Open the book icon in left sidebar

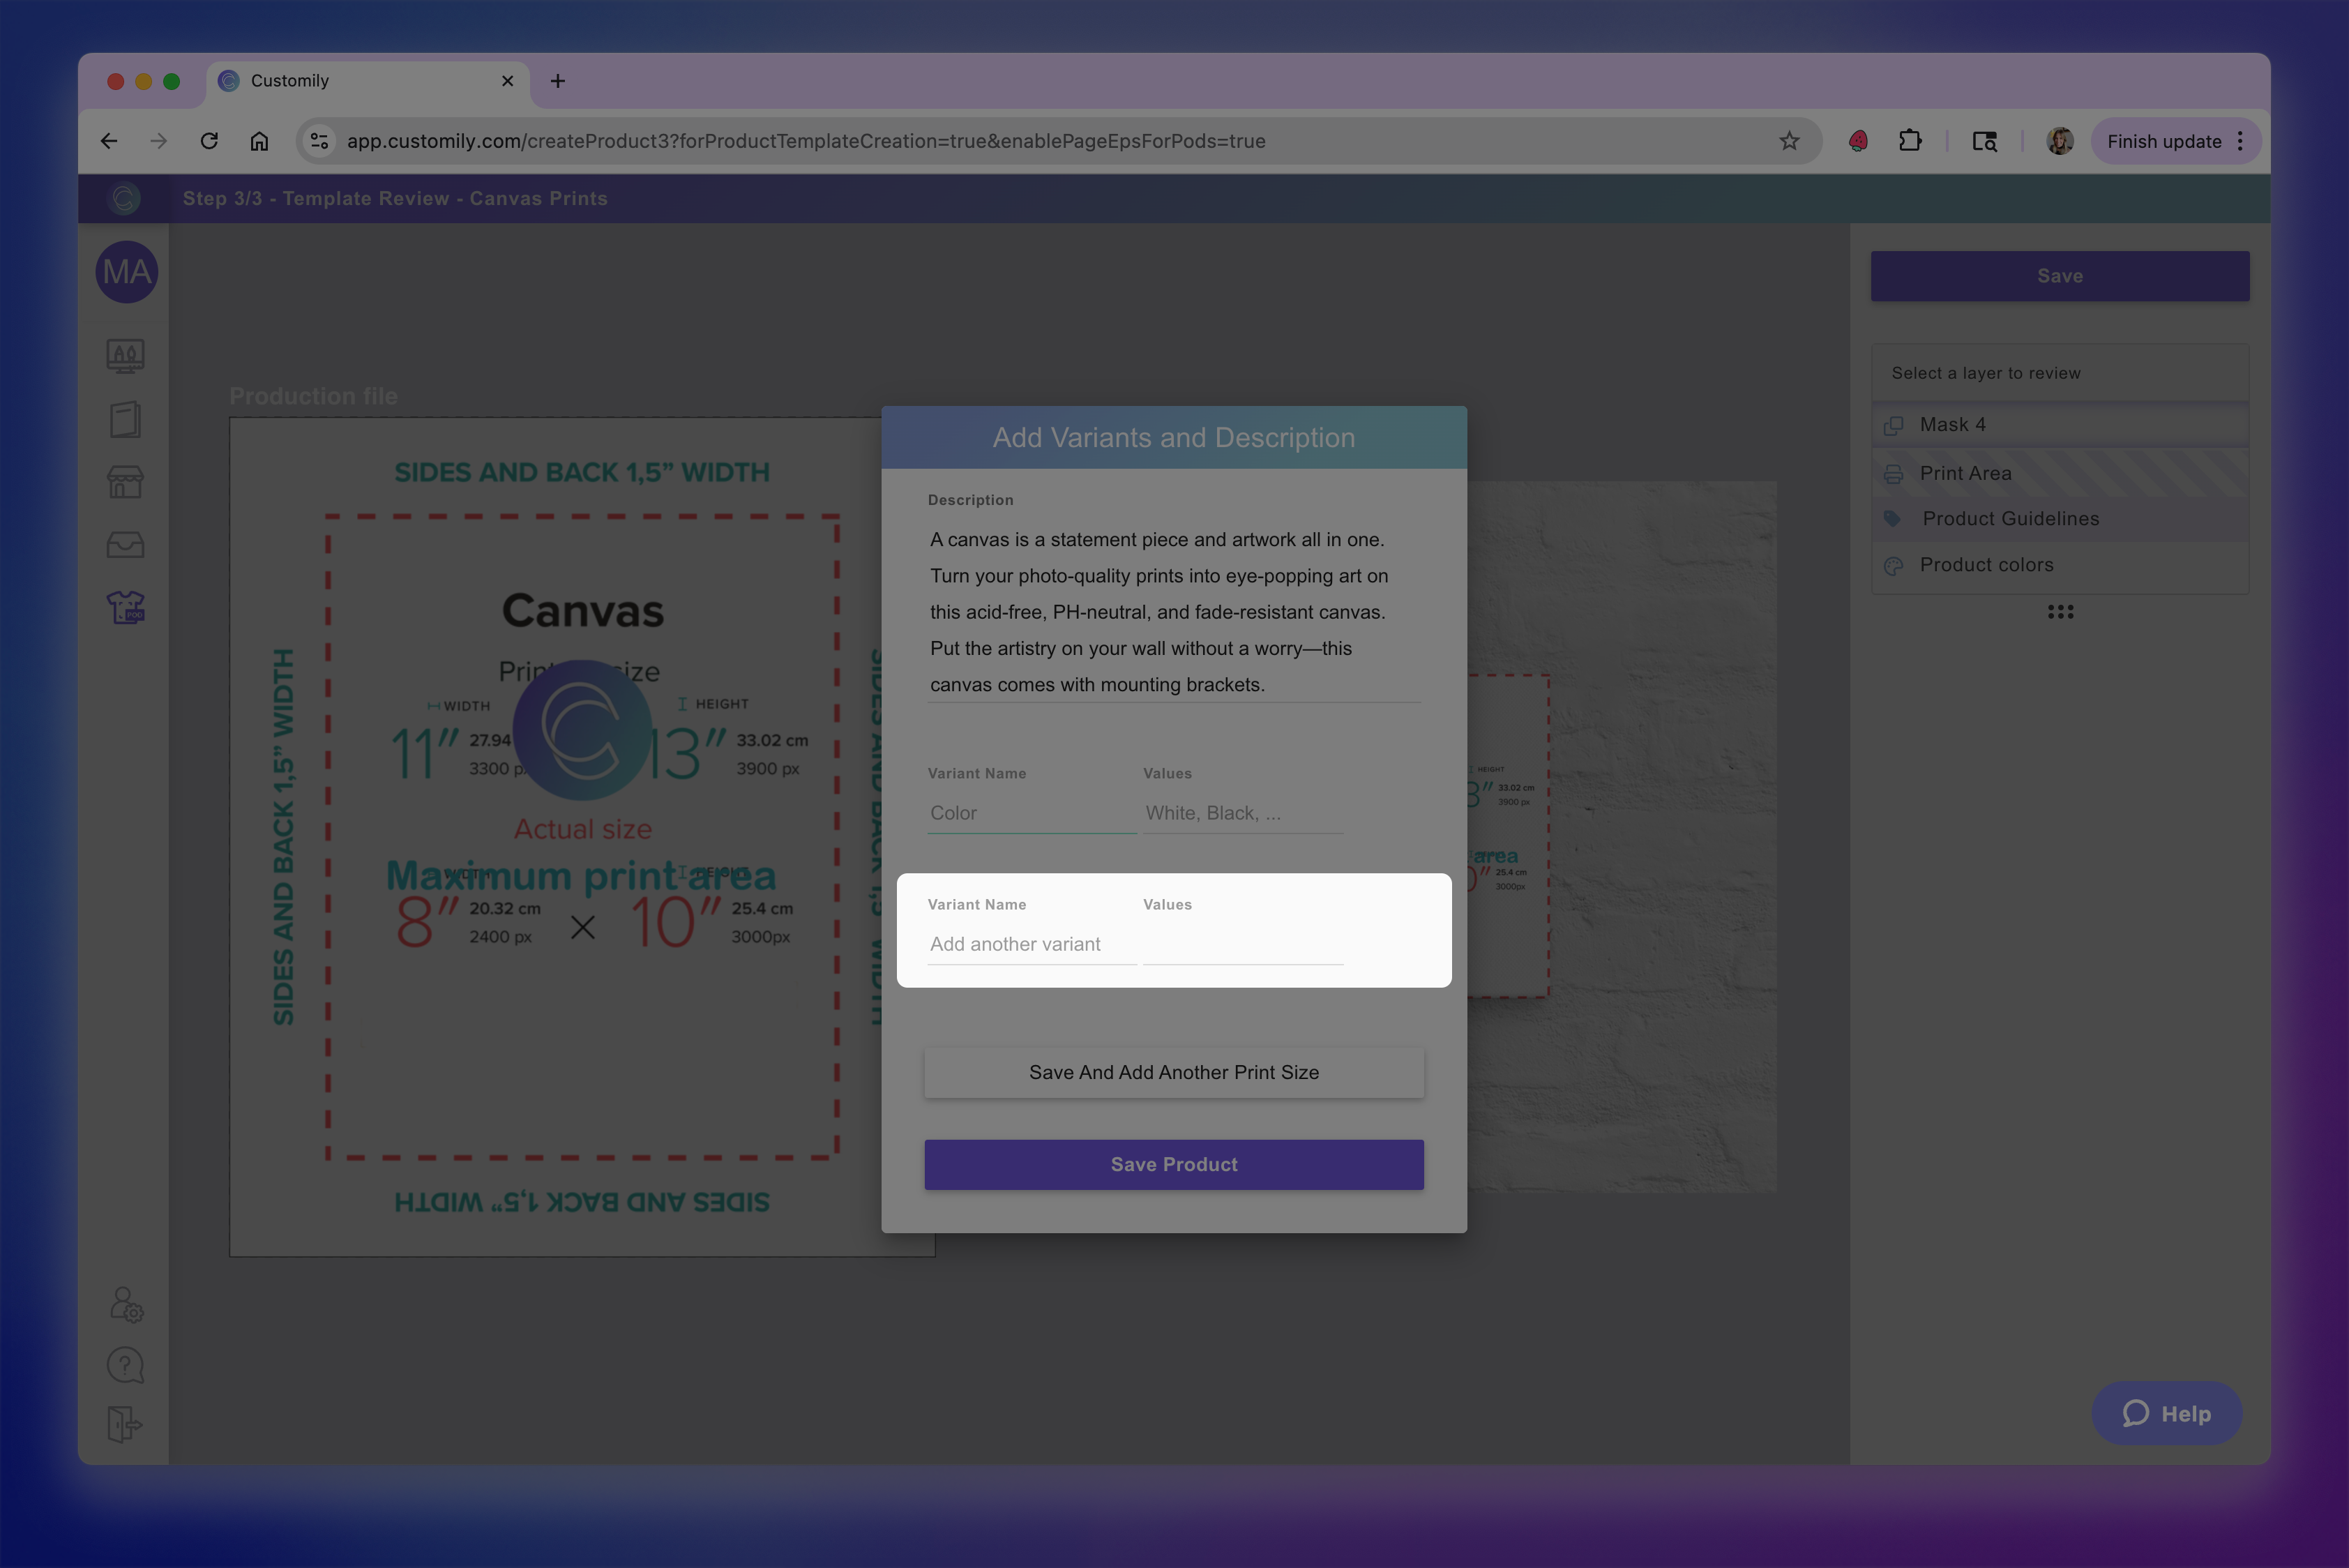(125, 420)
